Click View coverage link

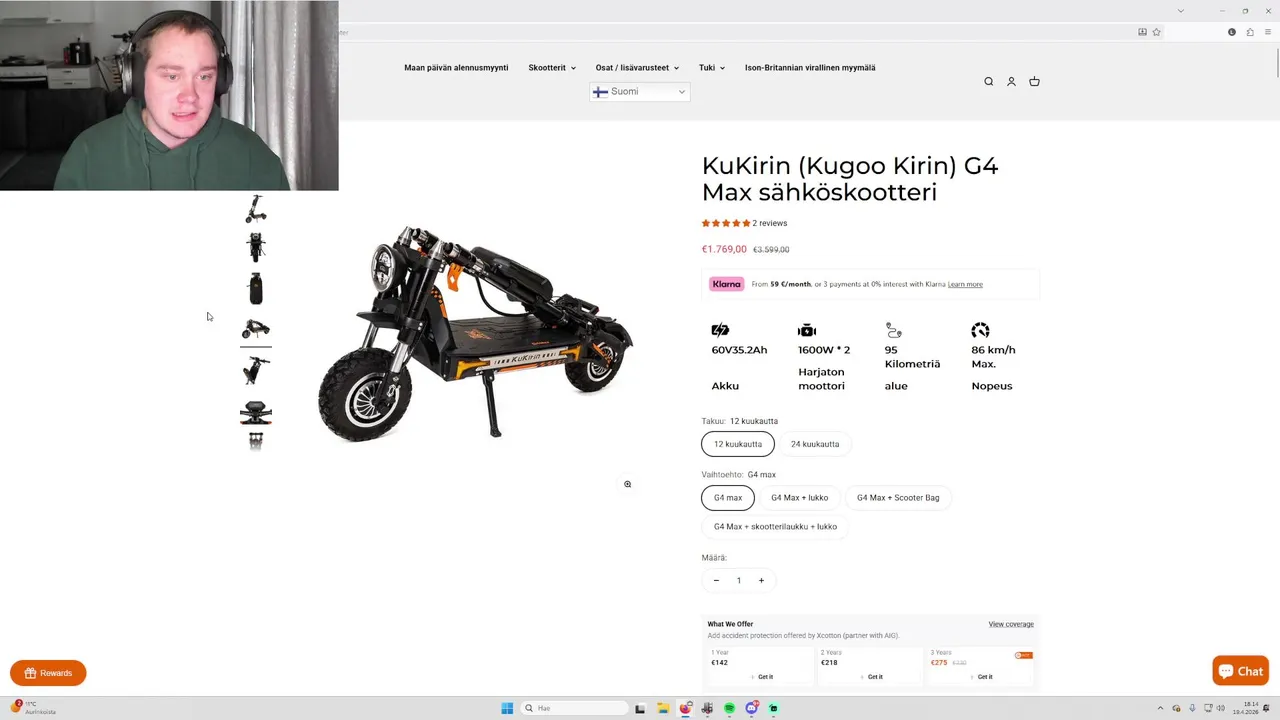tap(1011, 624)
